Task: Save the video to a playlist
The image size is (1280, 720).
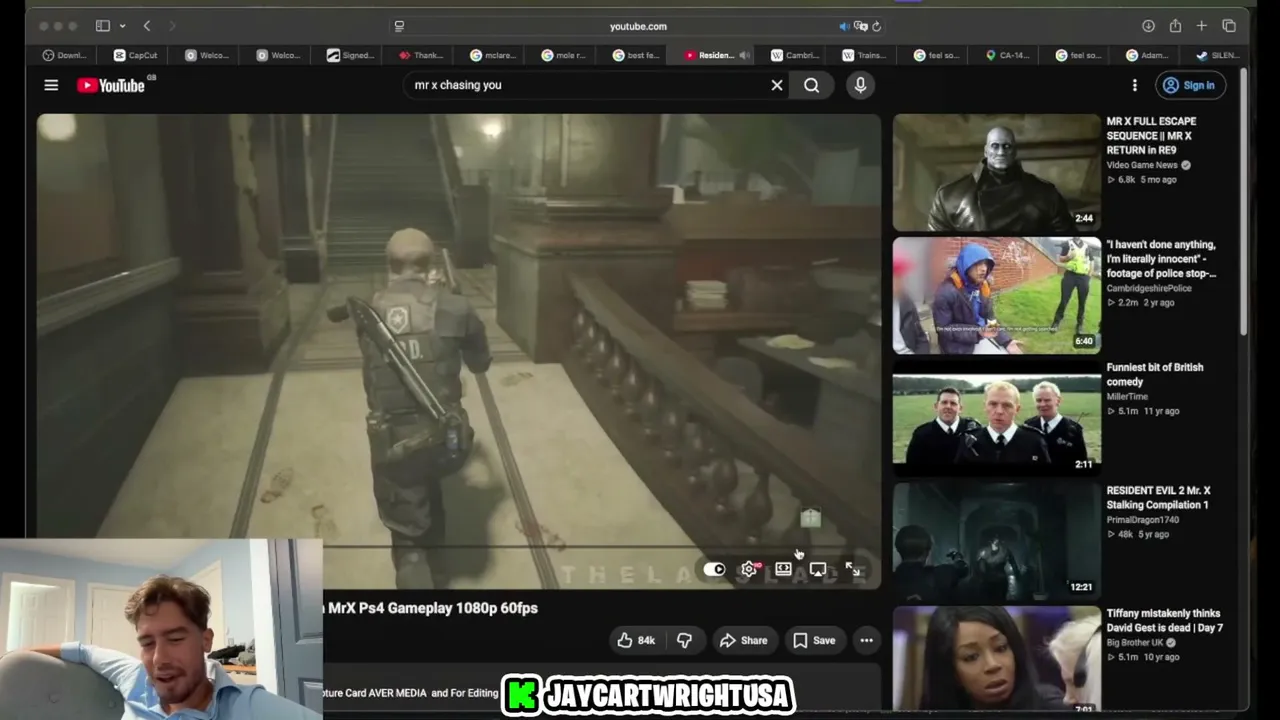Action: point(814,640)
